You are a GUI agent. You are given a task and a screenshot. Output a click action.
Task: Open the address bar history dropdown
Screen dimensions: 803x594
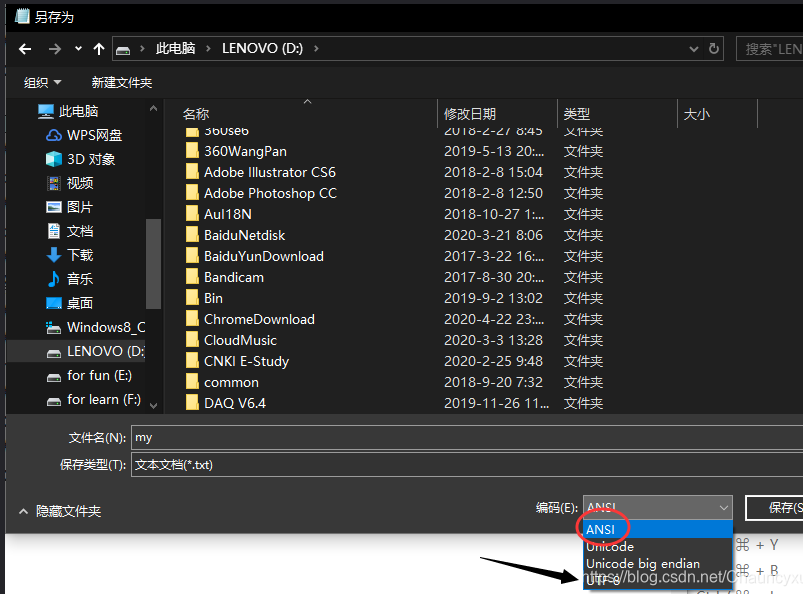(693, 49)
